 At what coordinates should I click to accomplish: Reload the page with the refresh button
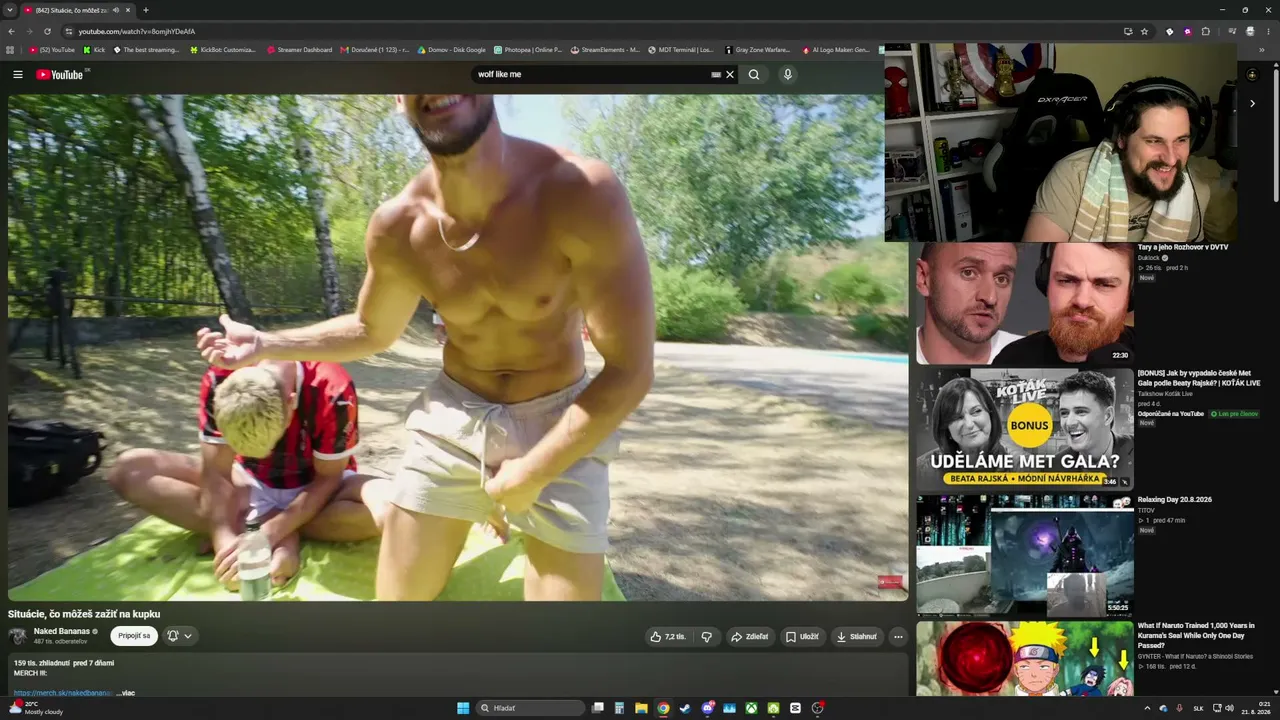[x=47, y=31]
